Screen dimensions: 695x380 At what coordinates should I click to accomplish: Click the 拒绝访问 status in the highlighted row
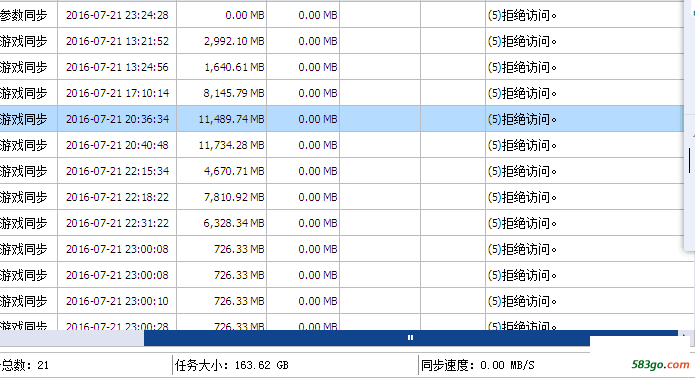point(522,120)
